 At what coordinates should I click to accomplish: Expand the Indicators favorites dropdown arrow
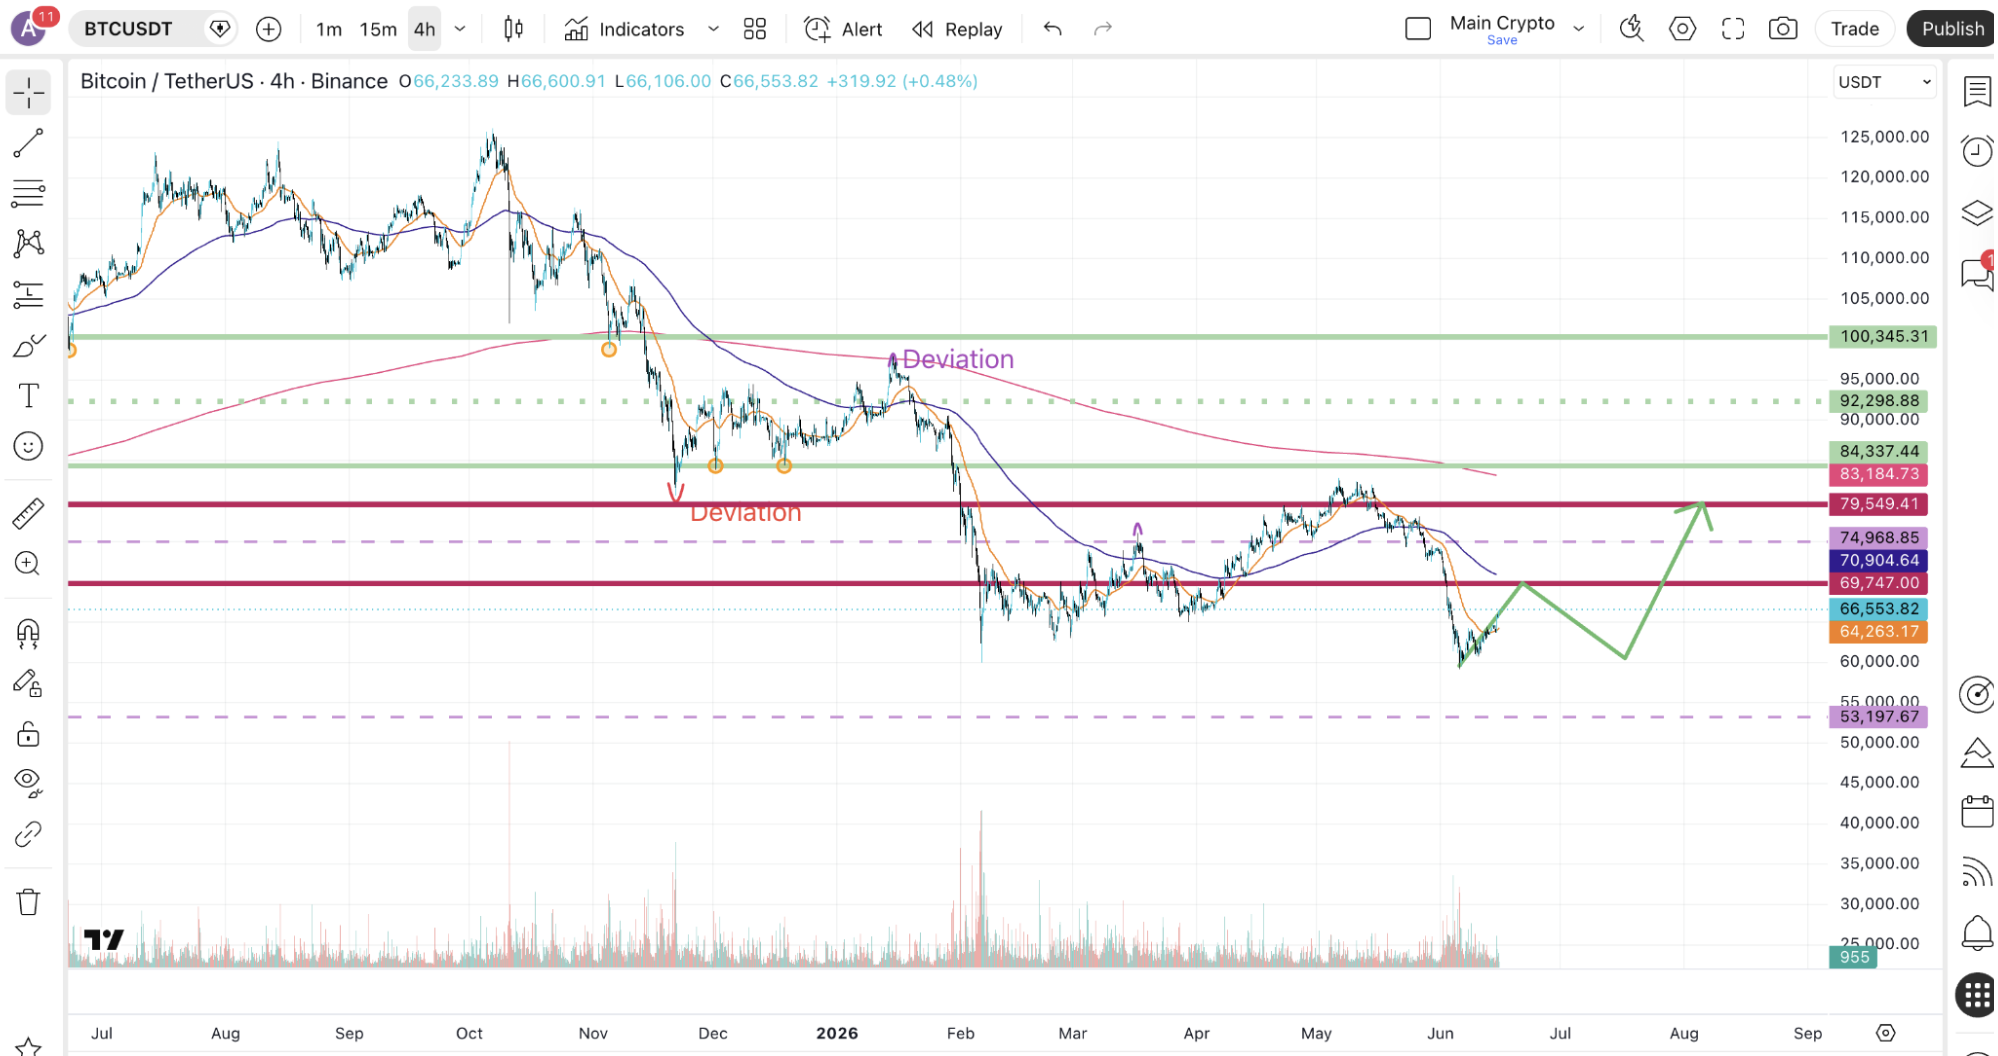tap(713, 29)
